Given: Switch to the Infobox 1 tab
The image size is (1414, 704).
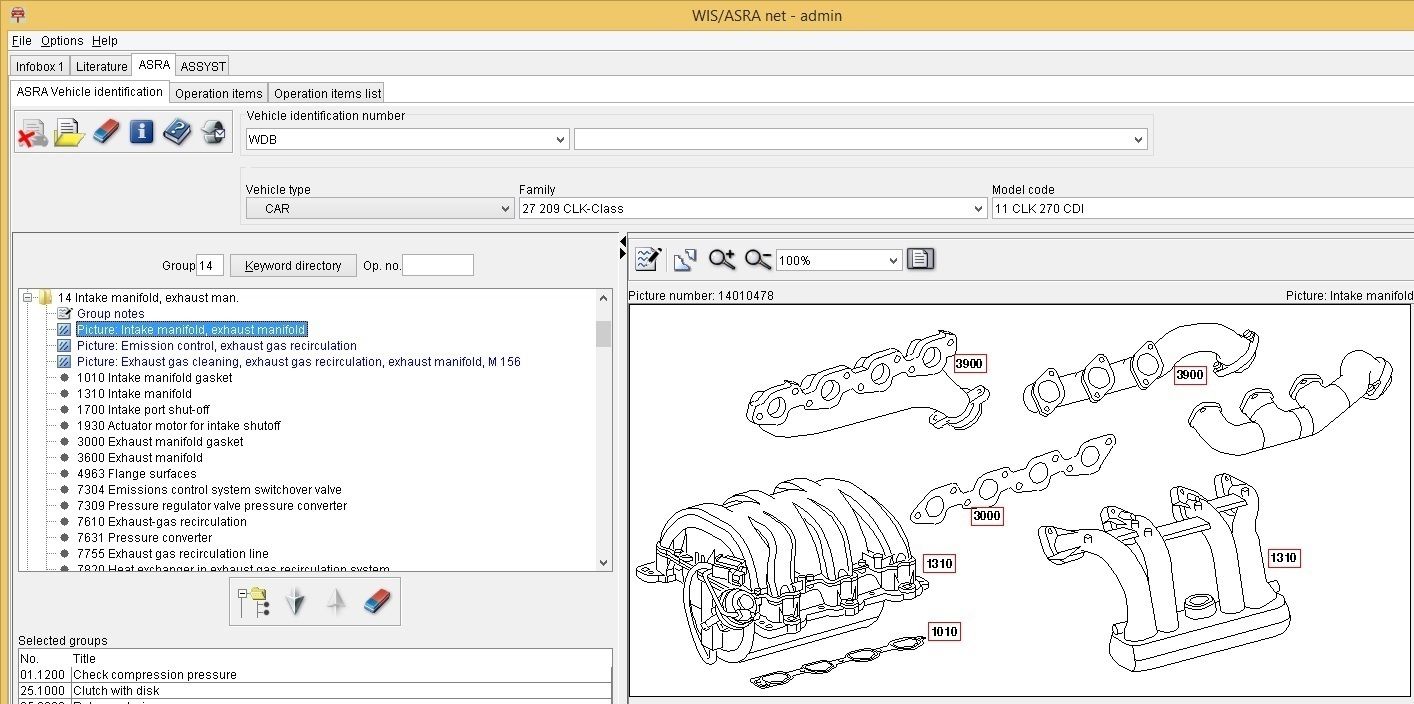Looking at the screenshot, I should click(x=40, y=66).
